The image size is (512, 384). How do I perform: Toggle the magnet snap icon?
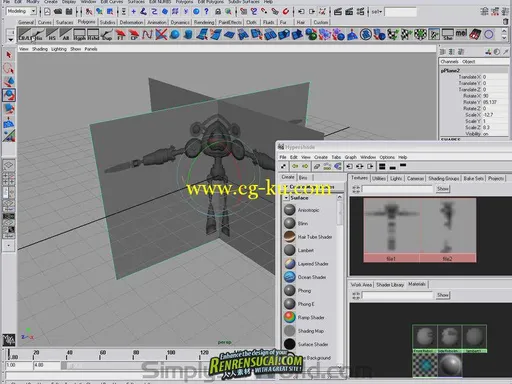(286, 12)
